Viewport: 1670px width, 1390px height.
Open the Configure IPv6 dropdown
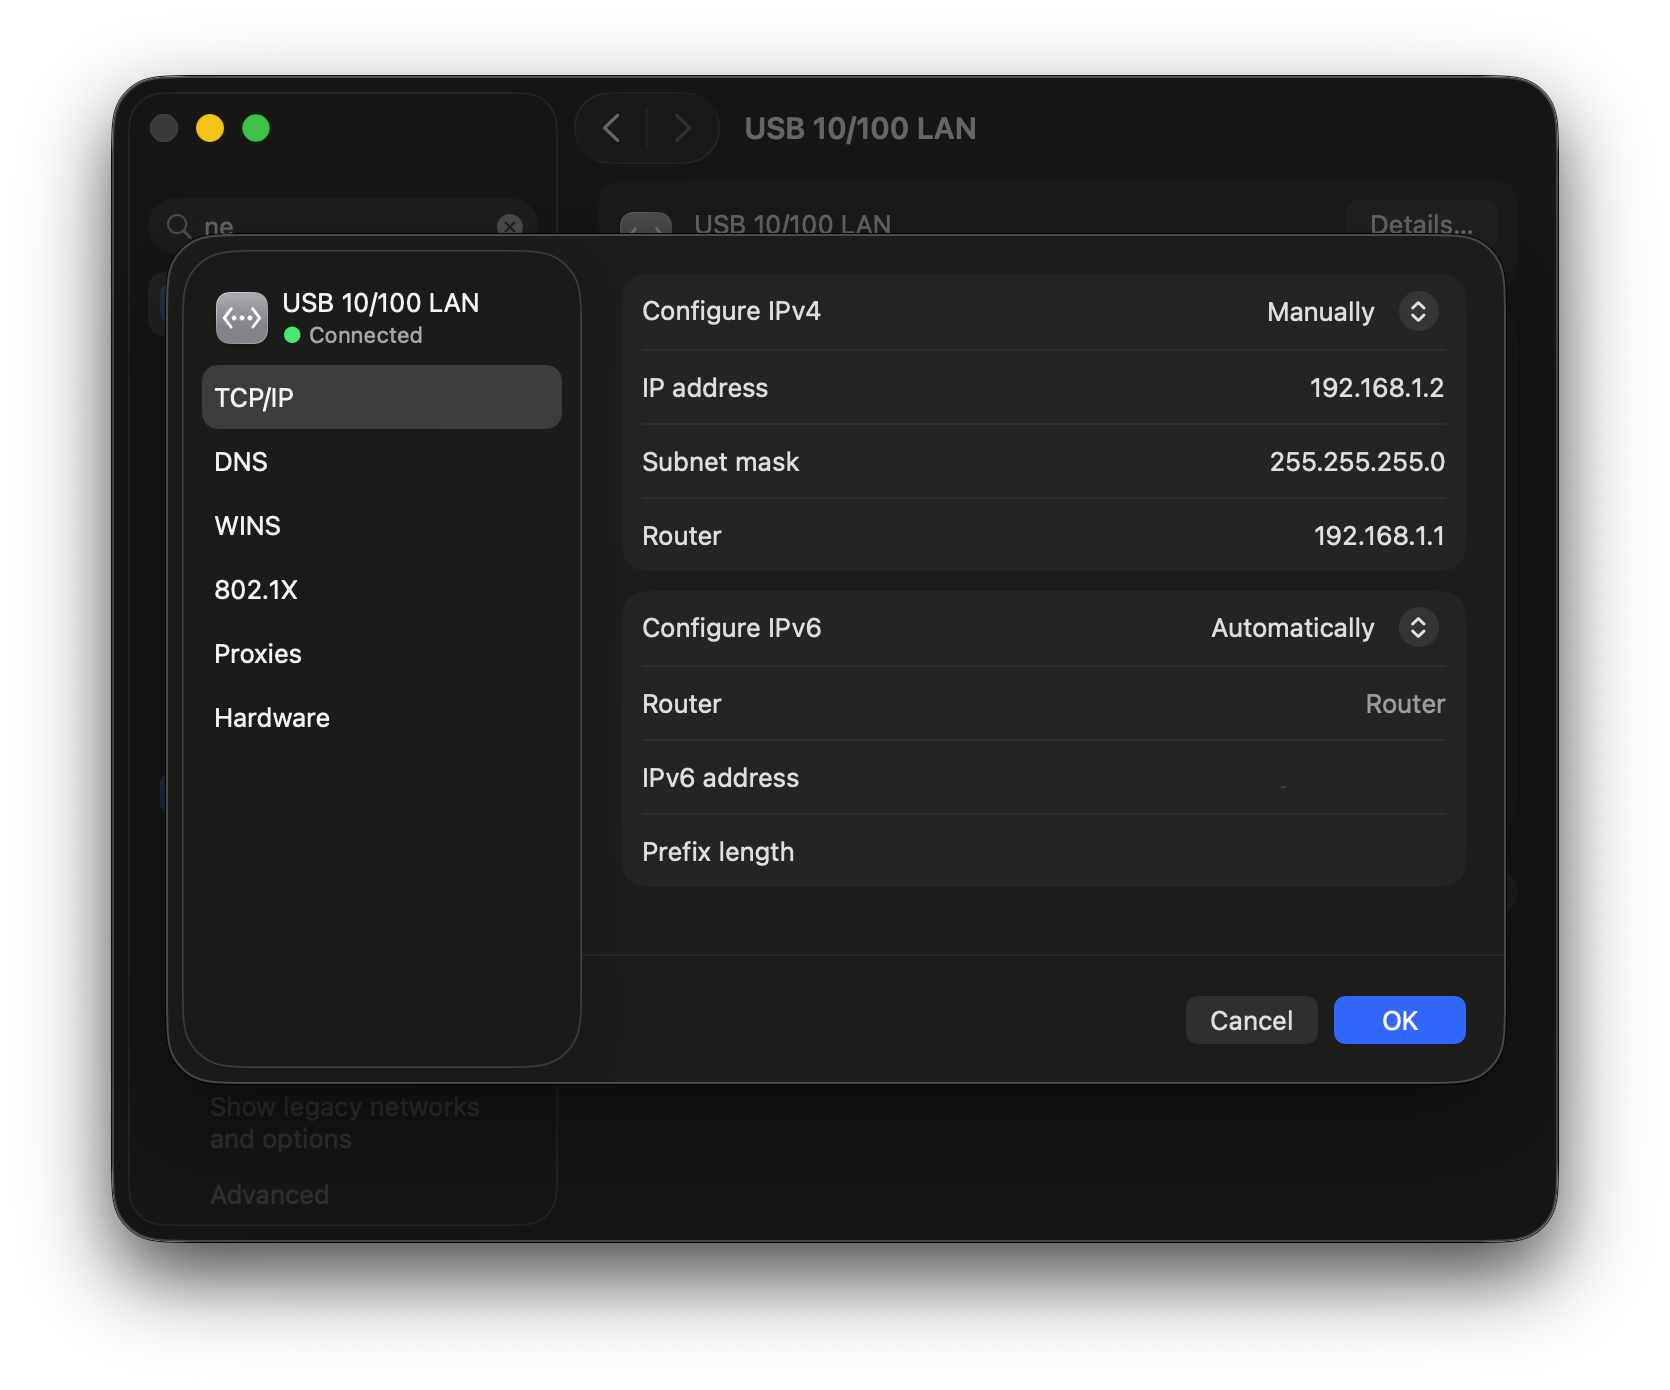pyautogui.click(x=1417, y=628)
